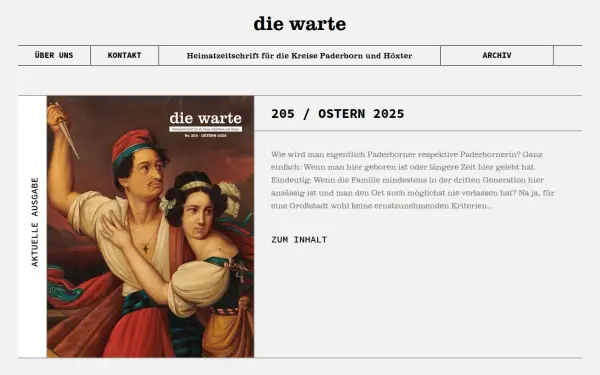Click the issue teaser paragraph about Paderborner

click(412, 180)
